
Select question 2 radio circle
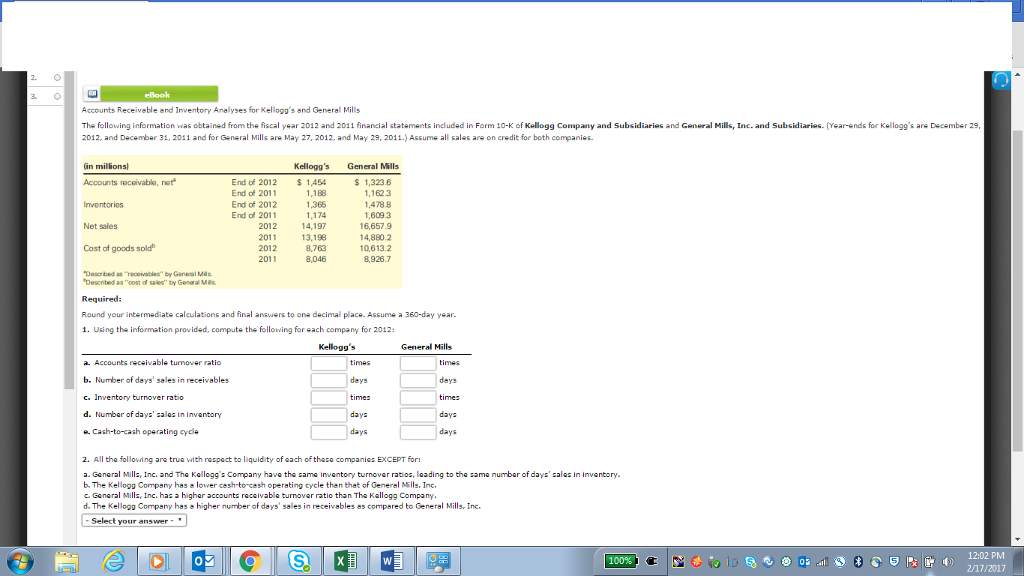pos(57,78)
